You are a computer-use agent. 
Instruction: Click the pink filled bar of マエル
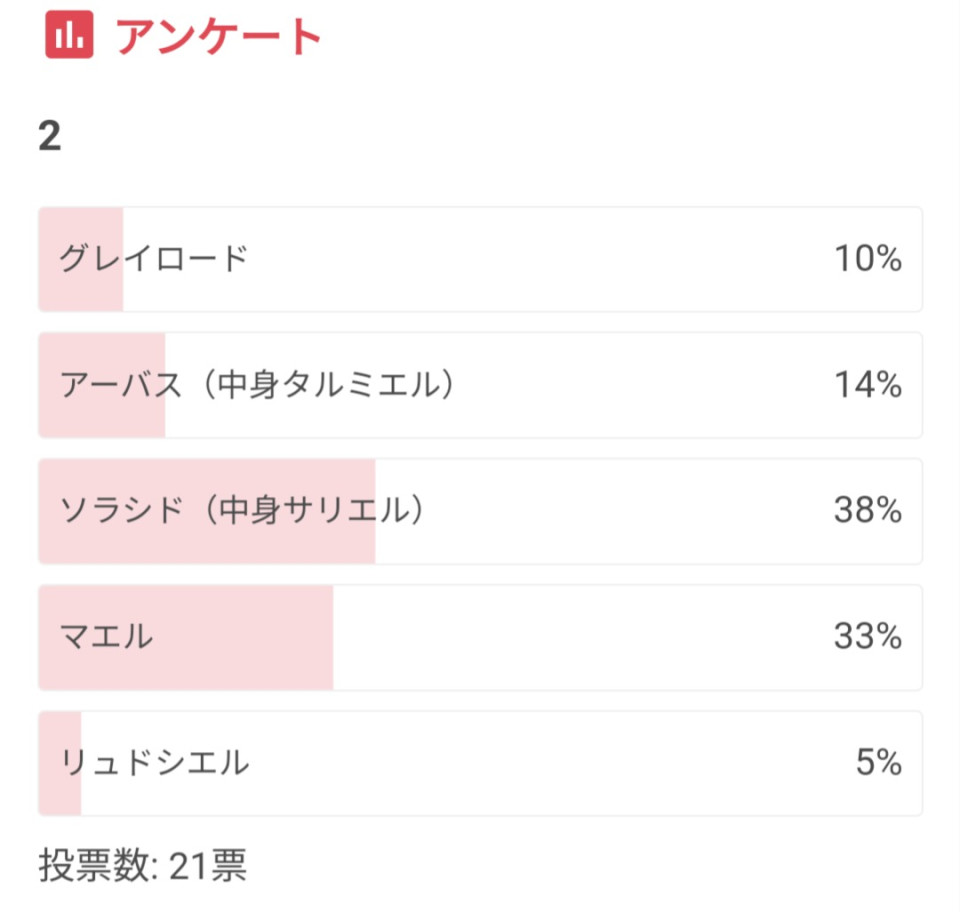point(186,638)
